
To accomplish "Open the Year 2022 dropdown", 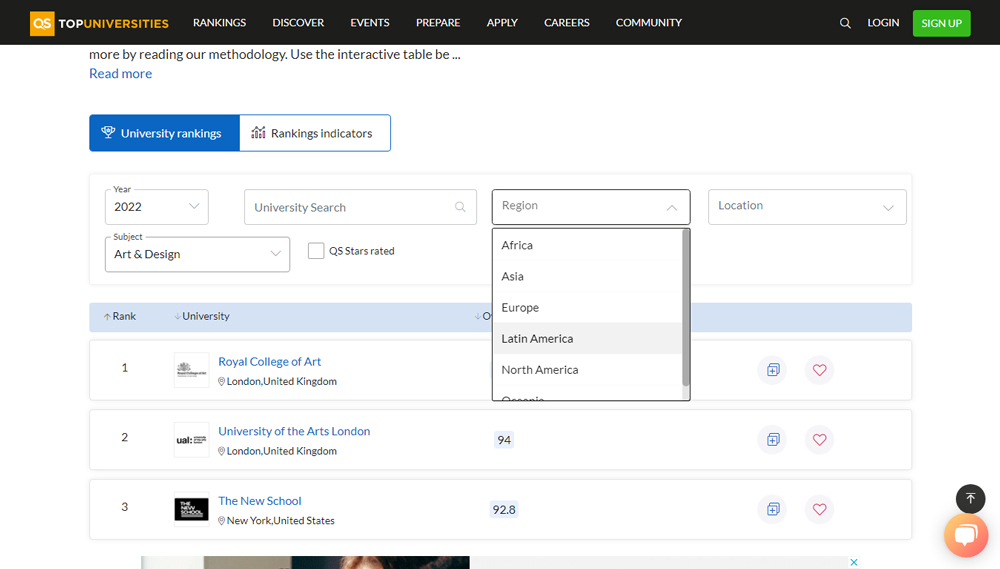I will [x=157, y=207].
